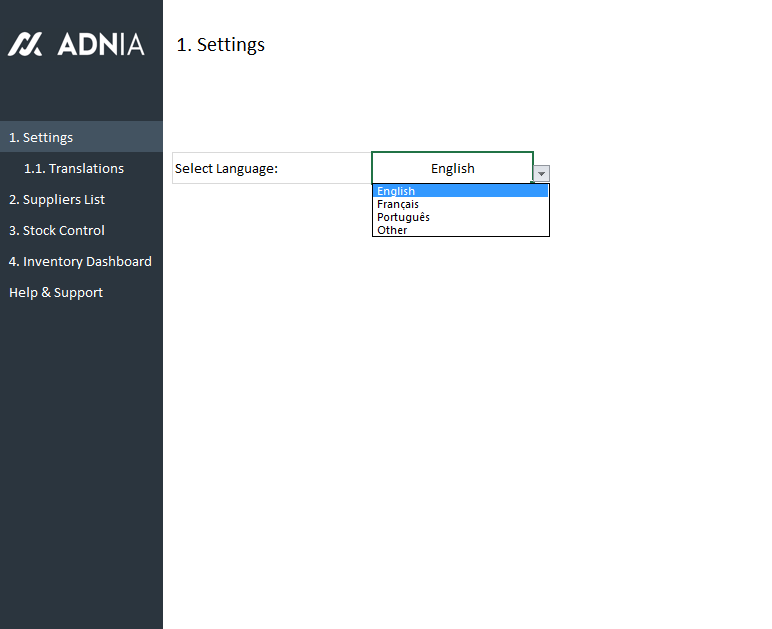Switch to 4. Inventory Dashboard
Image resolution: width=772 pixels, height=629 pixels.
[80, 262]
